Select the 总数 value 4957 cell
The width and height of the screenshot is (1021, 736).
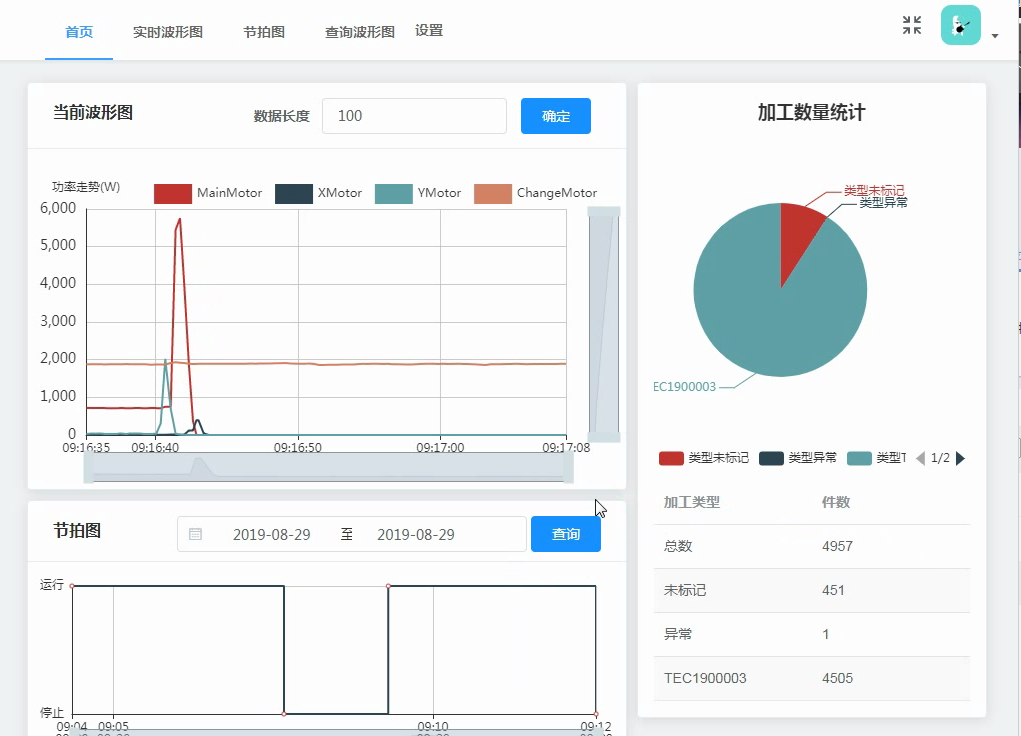837,546
